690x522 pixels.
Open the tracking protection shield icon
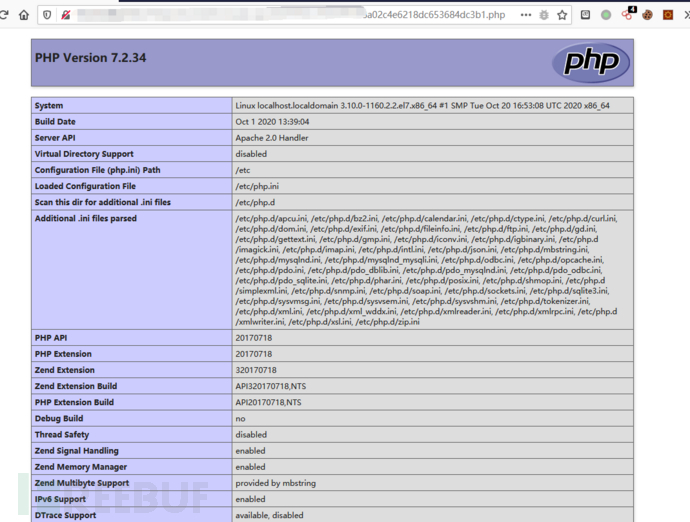pyautogui.click(x=47, y=15)
